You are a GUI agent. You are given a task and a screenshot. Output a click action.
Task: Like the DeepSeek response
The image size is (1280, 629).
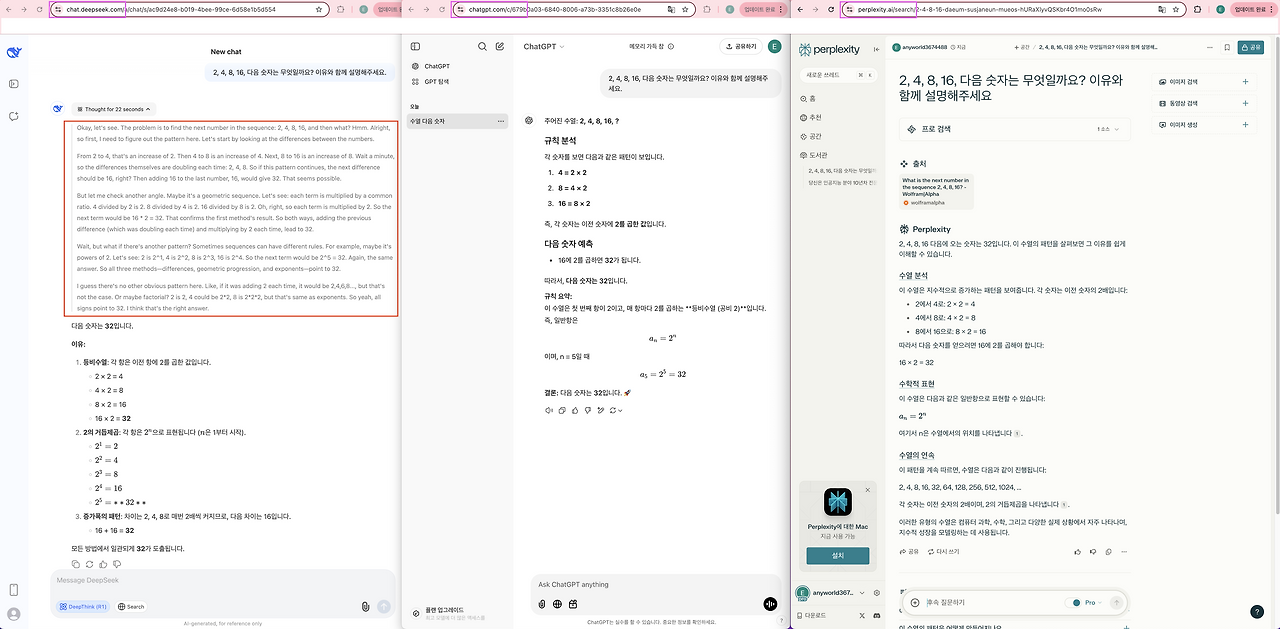coord(104,564)
